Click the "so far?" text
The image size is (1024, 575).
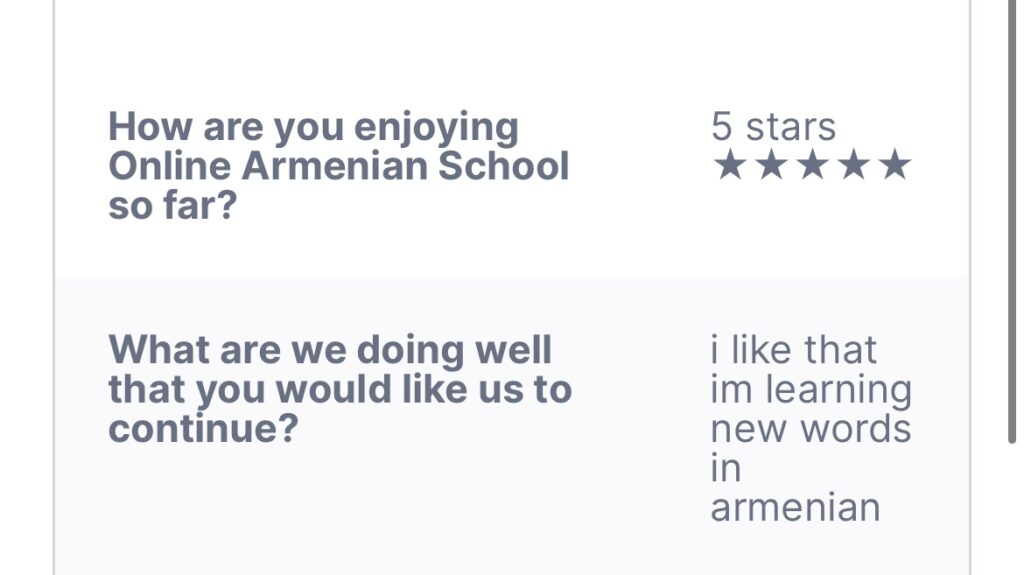tap(171, 205)
